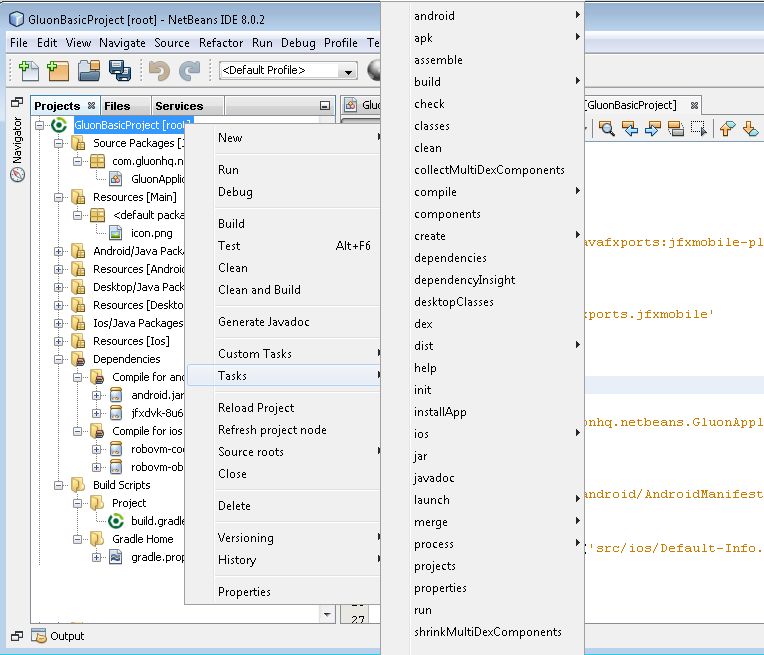Select the Desktop/Java Packages tree node
Screen dimensions: 764x655
click(138, 287)
